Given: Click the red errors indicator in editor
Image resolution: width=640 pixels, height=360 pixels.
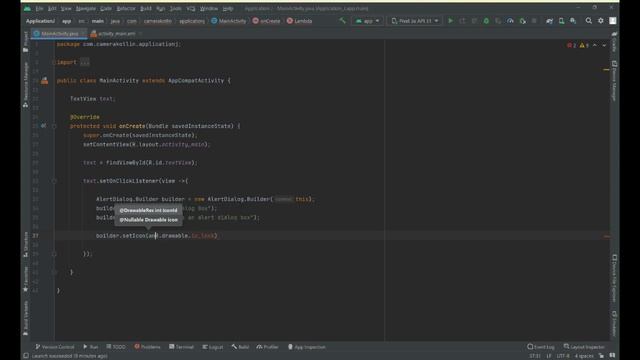Looking at the screenshot, I should tap(571, 45).
